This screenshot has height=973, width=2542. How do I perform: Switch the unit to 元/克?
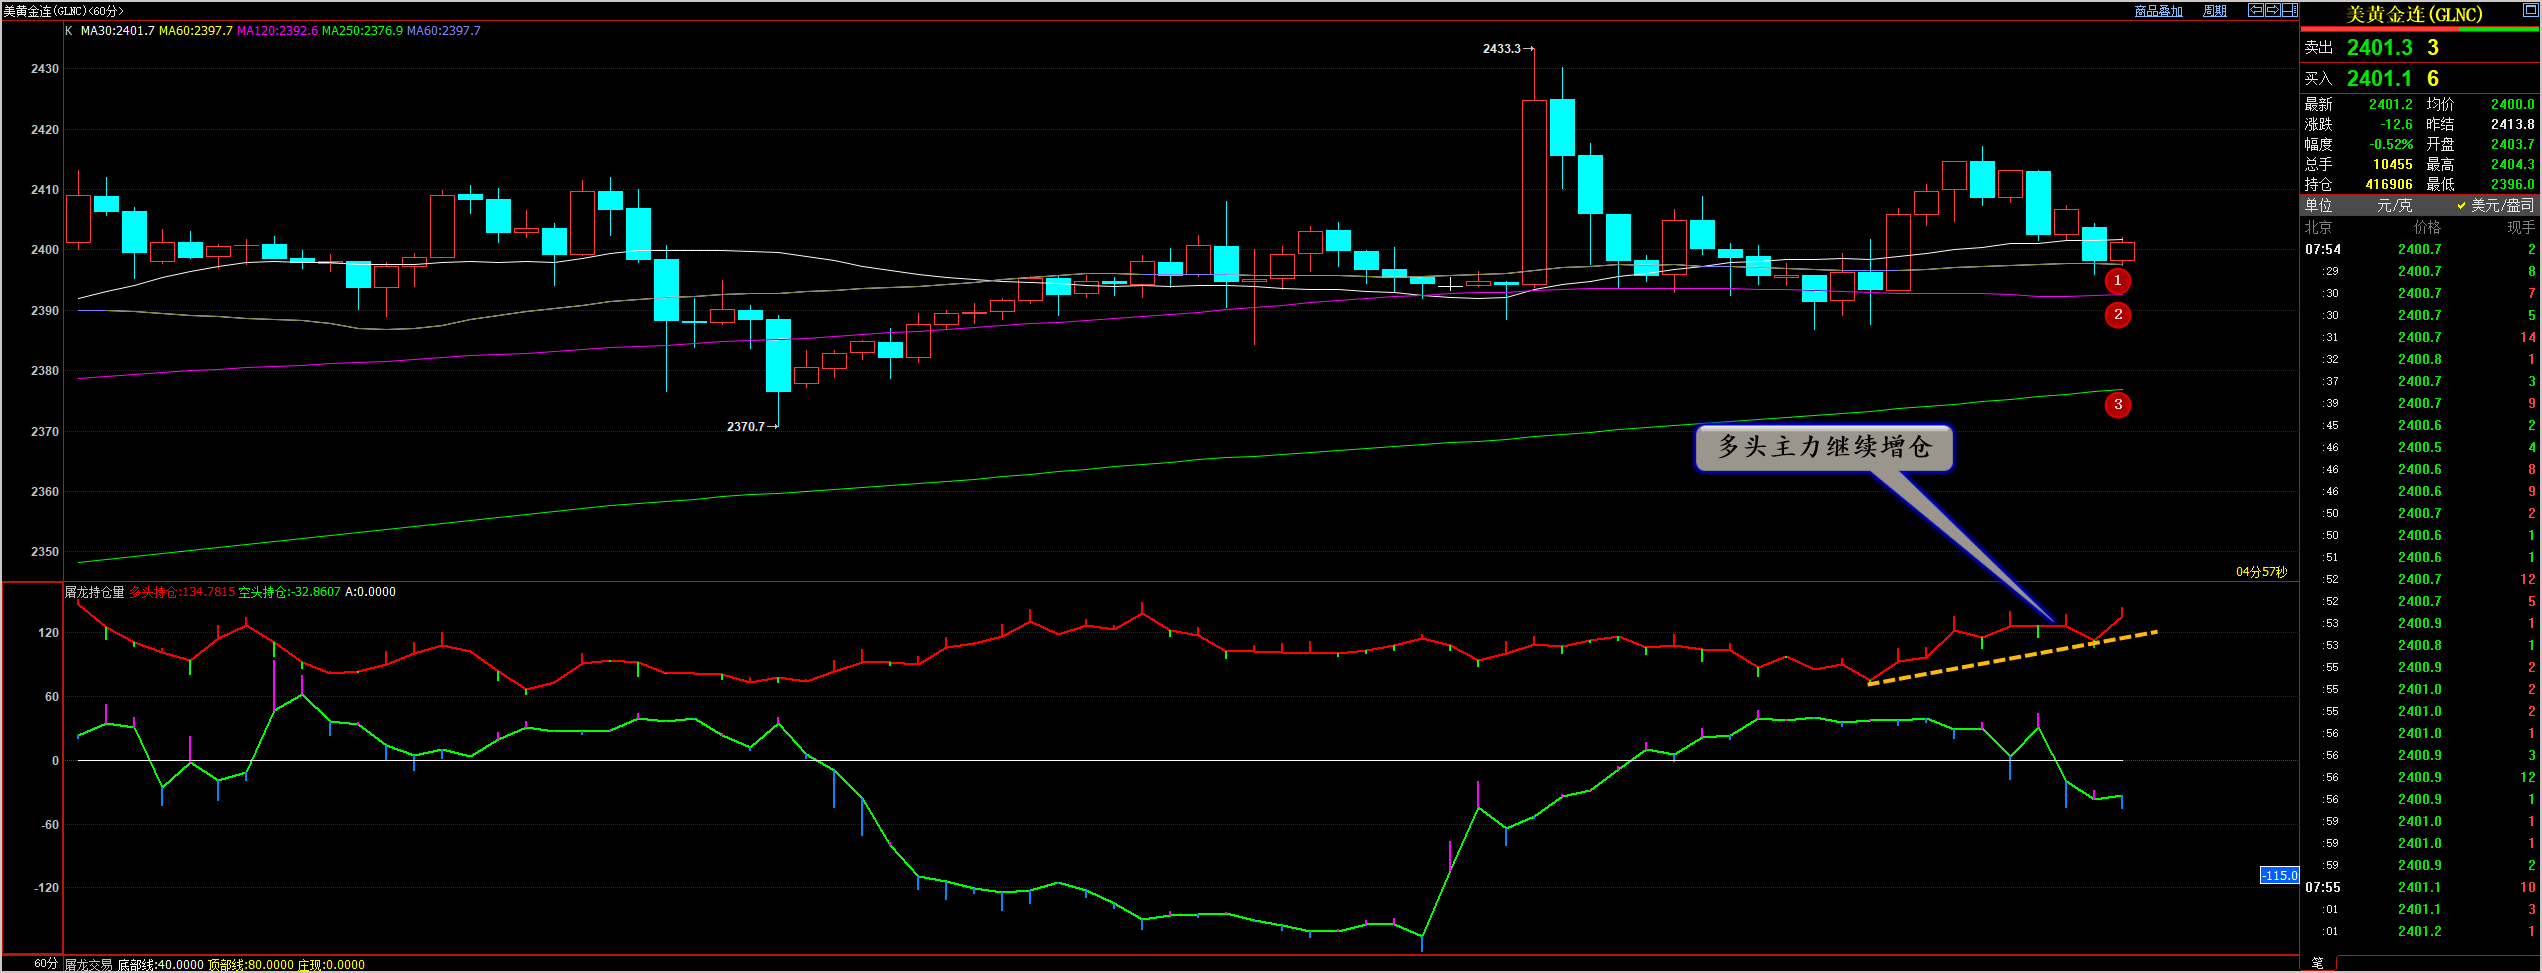(2393, 205)
